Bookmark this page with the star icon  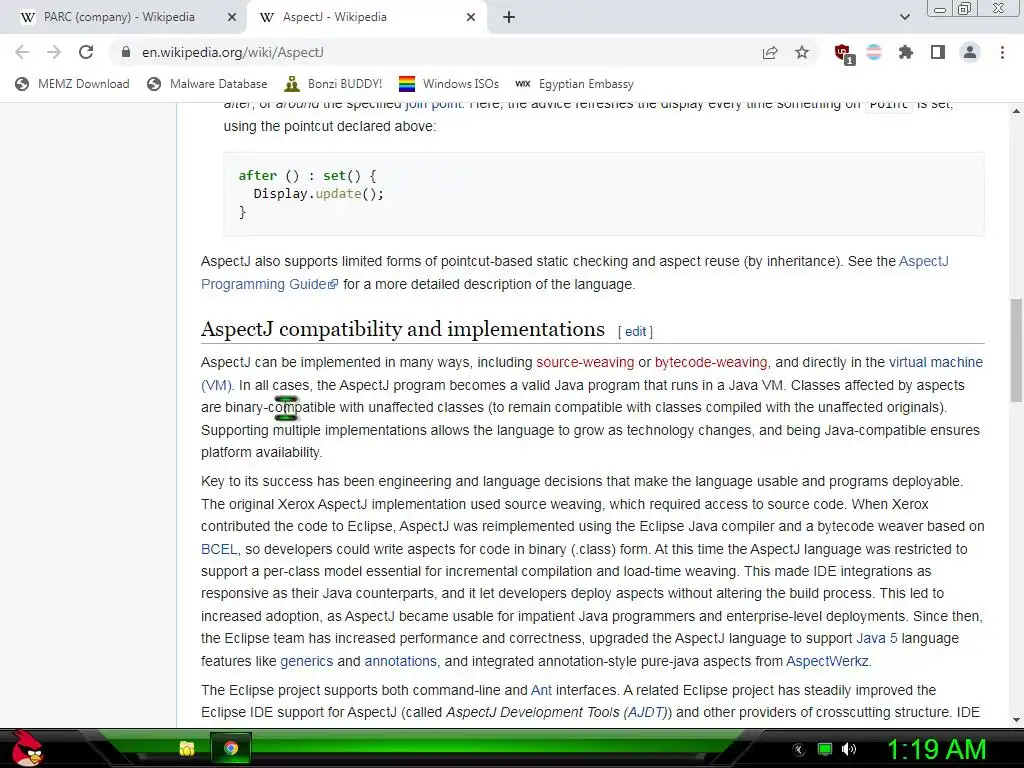802,52
